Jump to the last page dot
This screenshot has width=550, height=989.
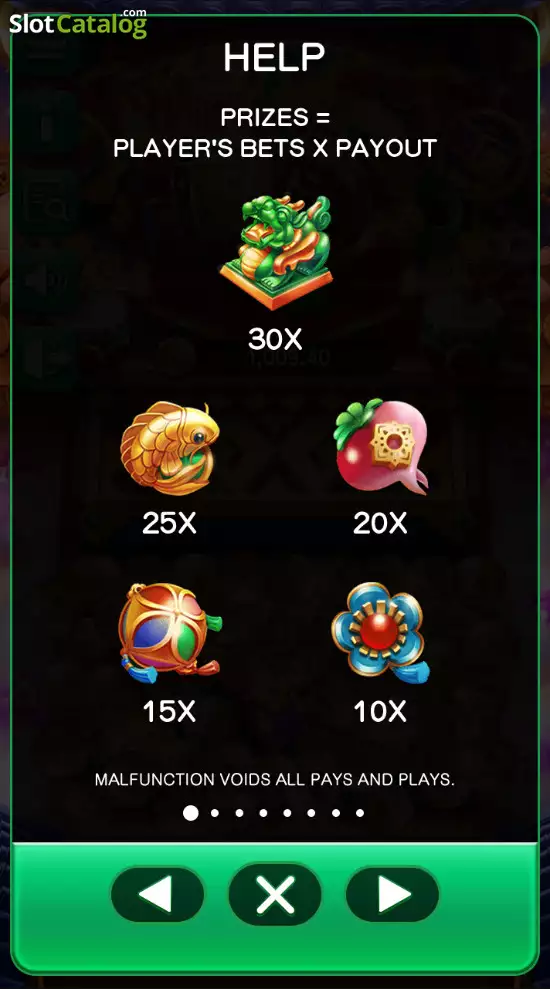click(360, 813)
